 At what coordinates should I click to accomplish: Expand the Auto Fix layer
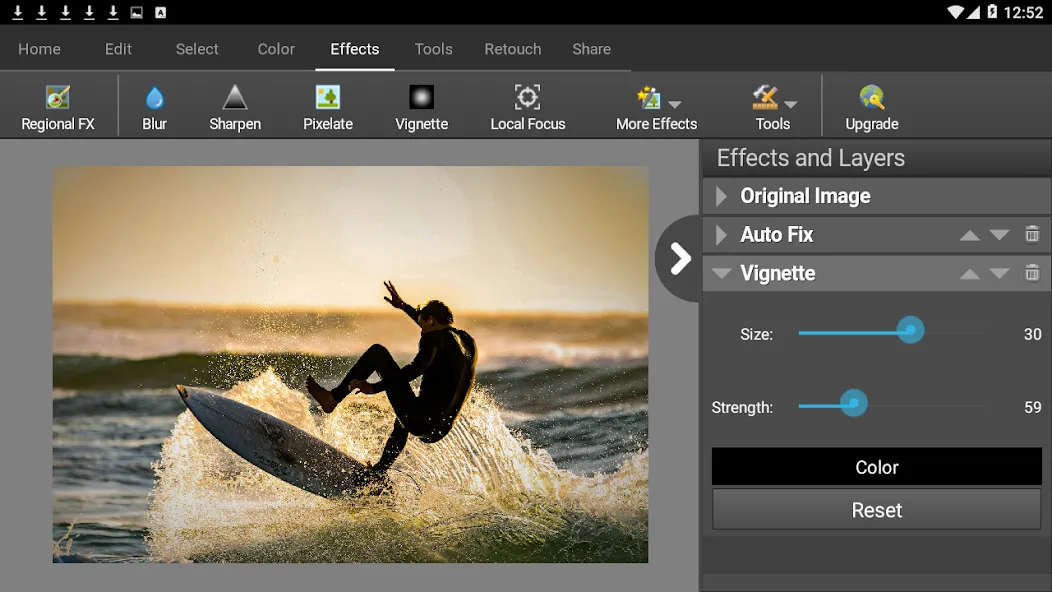721,234
